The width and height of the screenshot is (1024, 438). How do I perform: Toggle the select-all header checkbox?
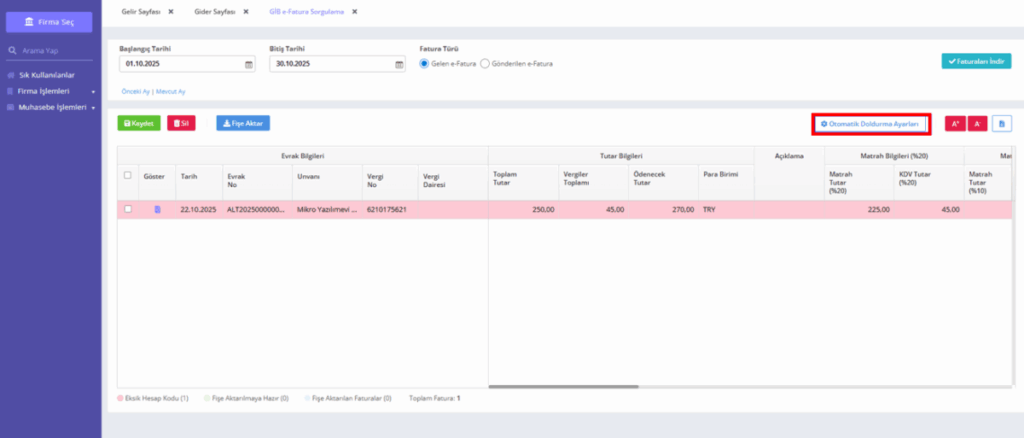(127, 175)
